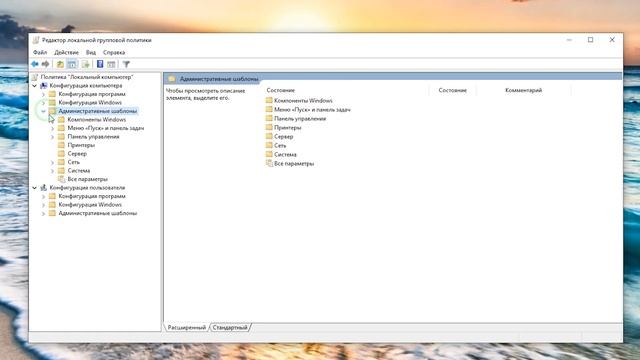The height and width of the screenshot is (360, 640).
Task: Collapse the Конфигурация пользователя tree node
Action: point(35,188)
